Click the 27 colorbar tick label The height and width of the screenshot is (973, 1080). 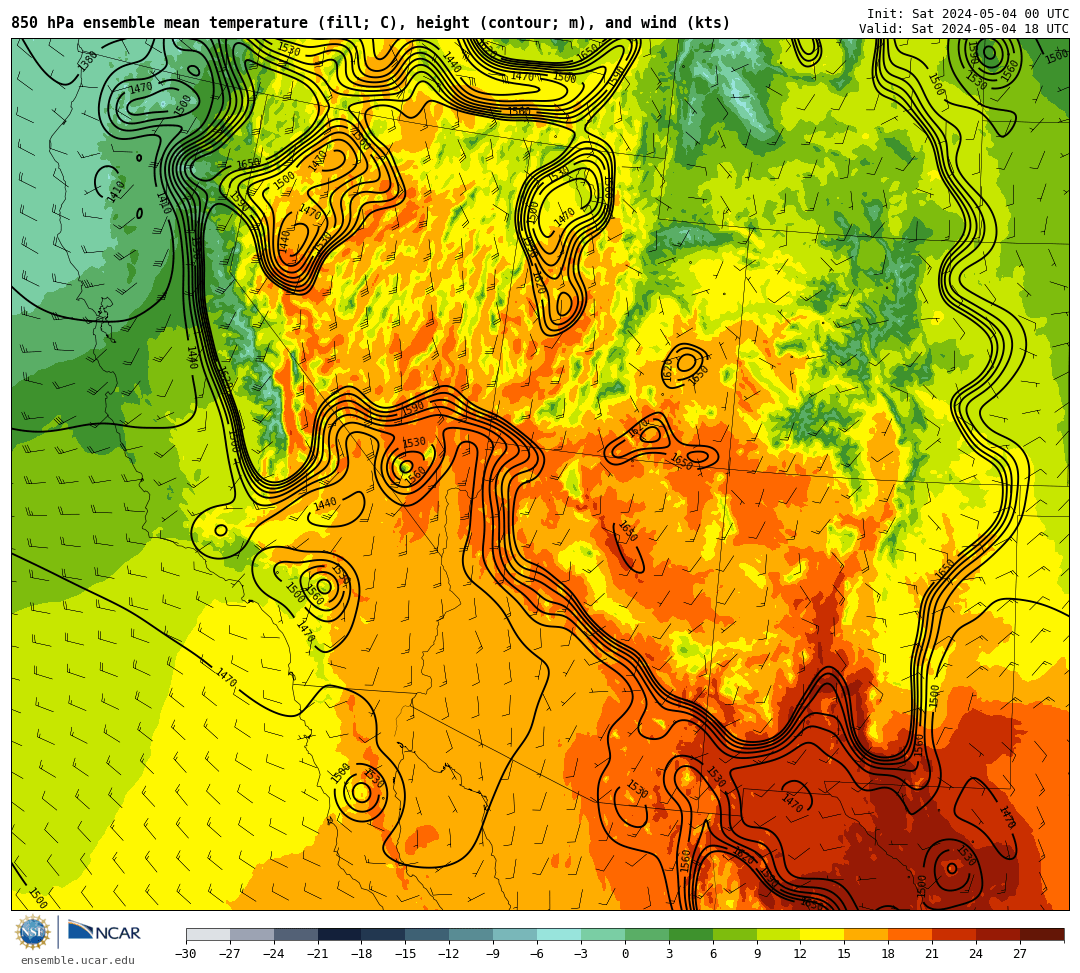1021,954
